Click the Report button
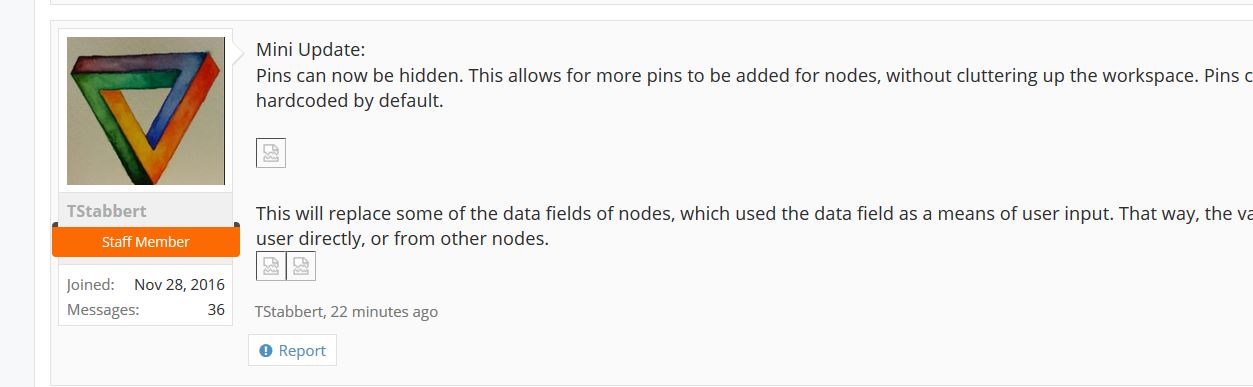Viewport: 1253px width, 387px height. point(292,351)
